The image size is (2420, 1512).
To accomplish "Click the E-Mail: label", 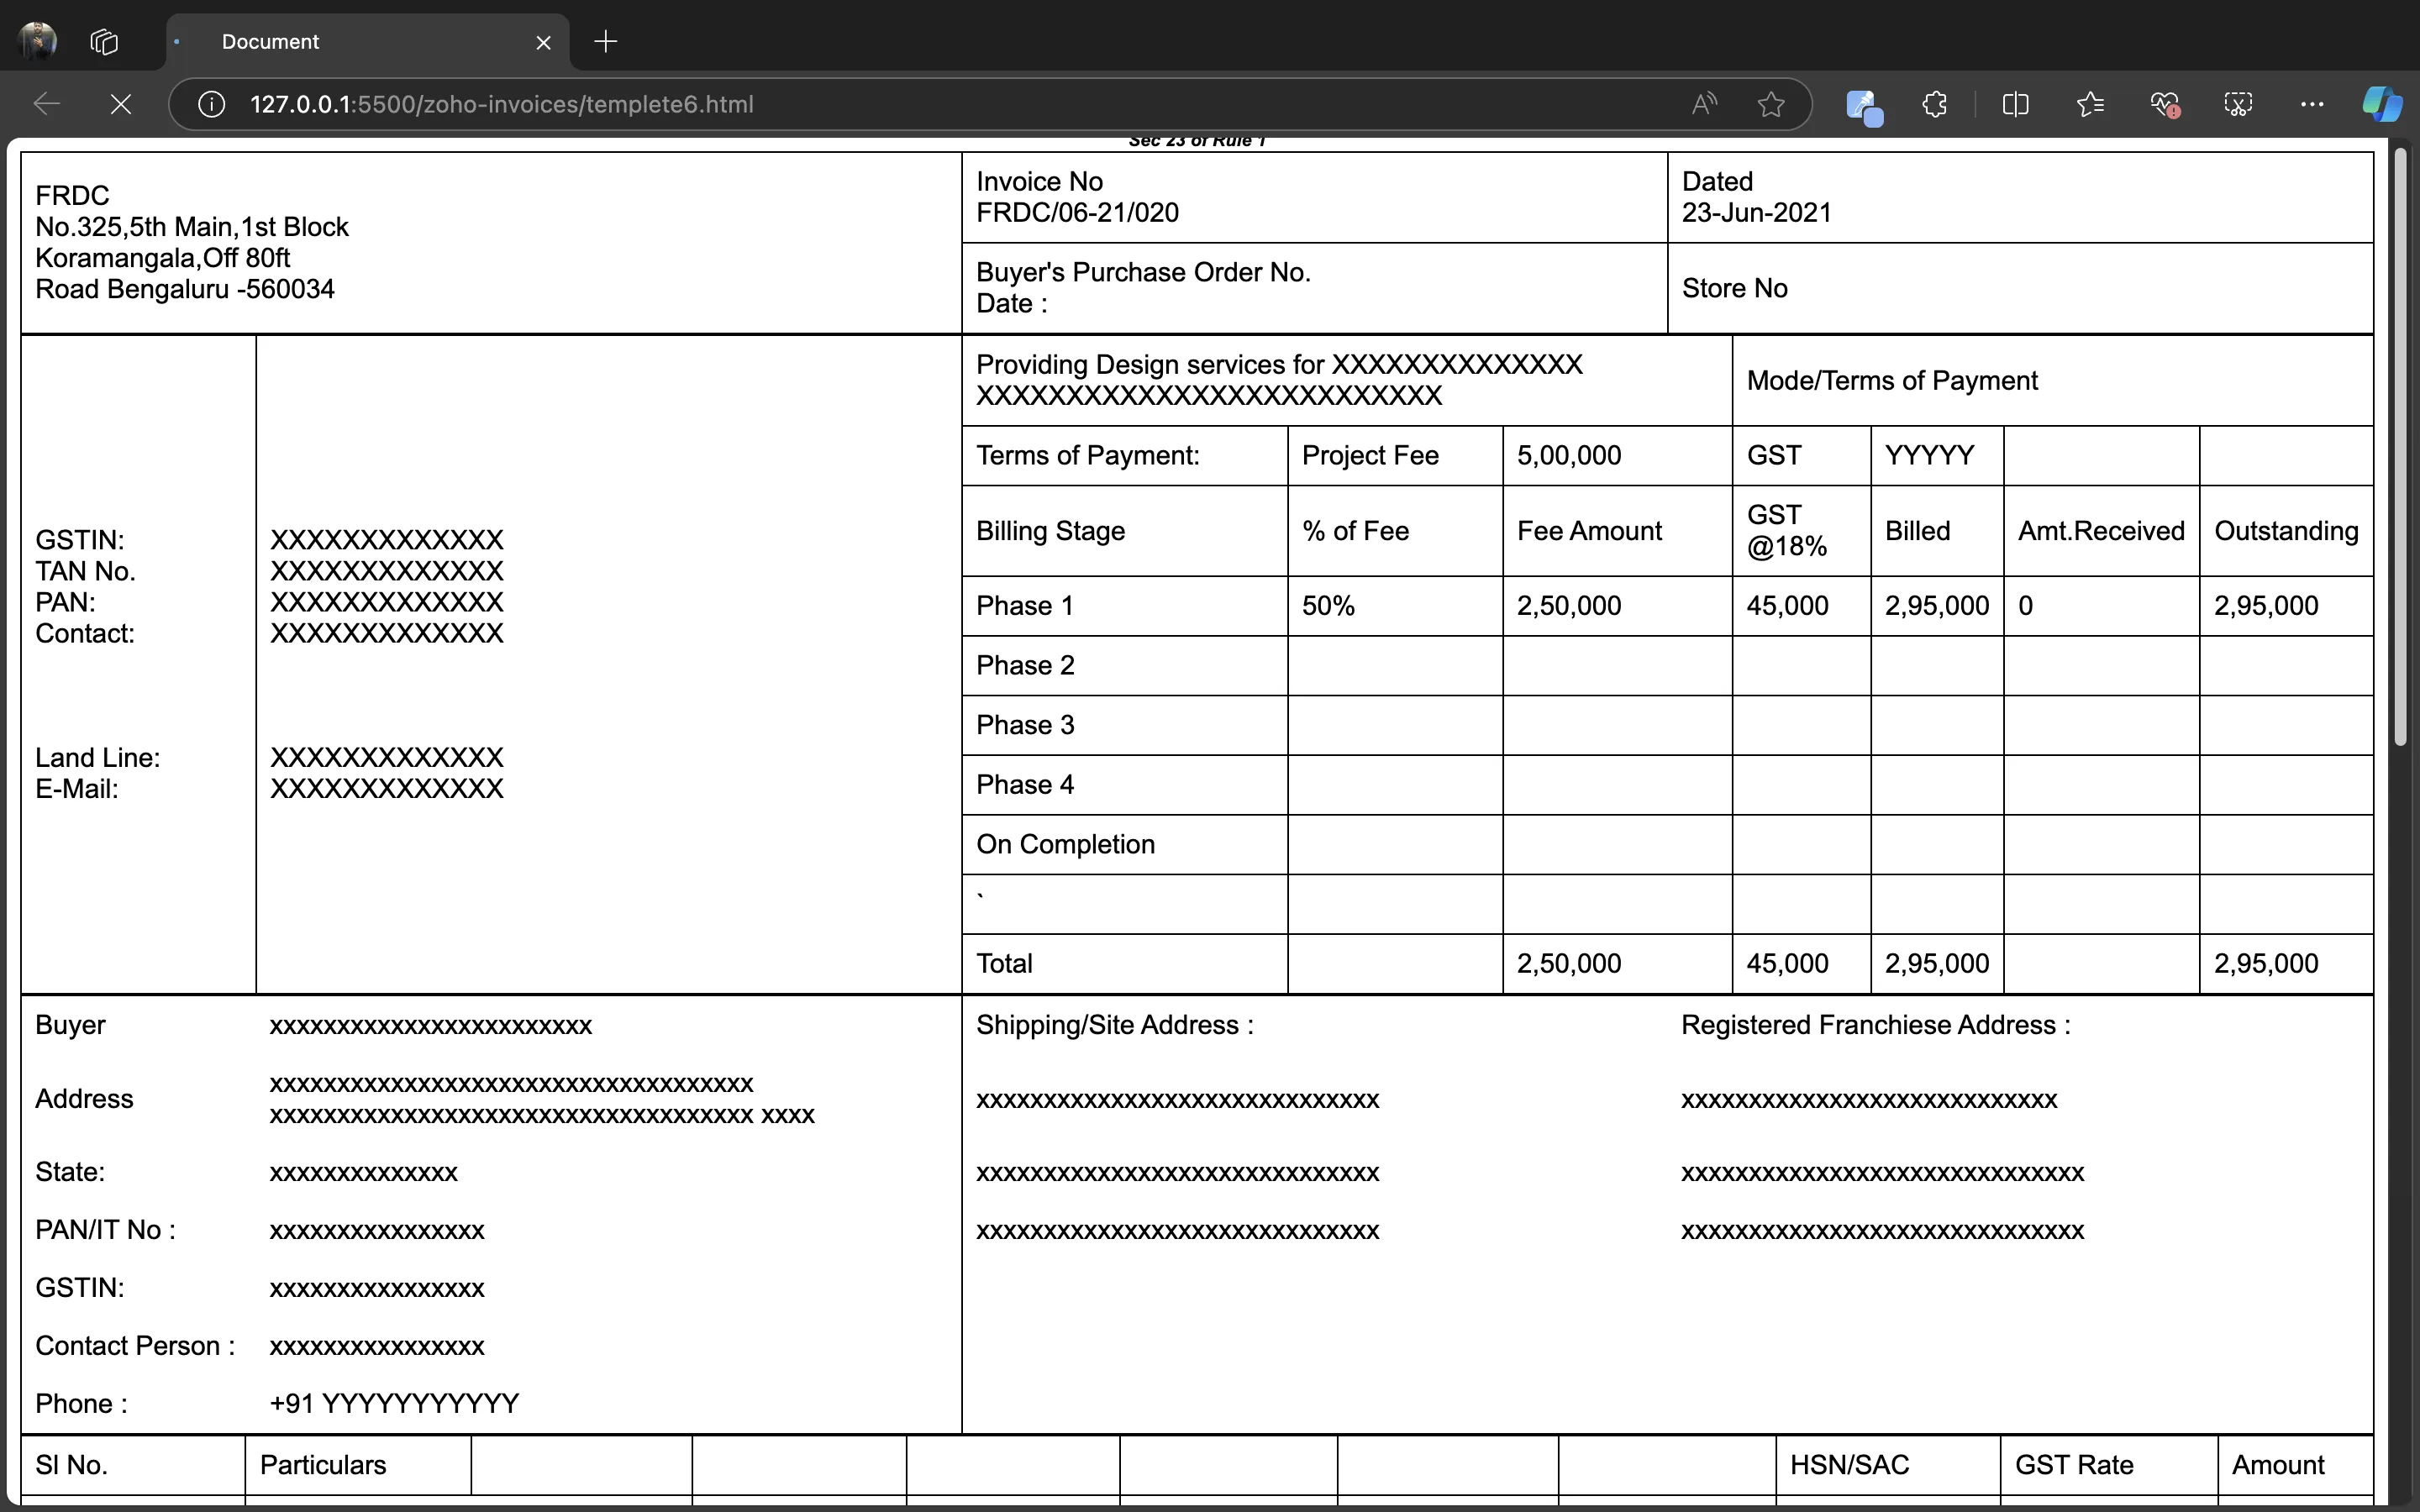I will point(76,789).
